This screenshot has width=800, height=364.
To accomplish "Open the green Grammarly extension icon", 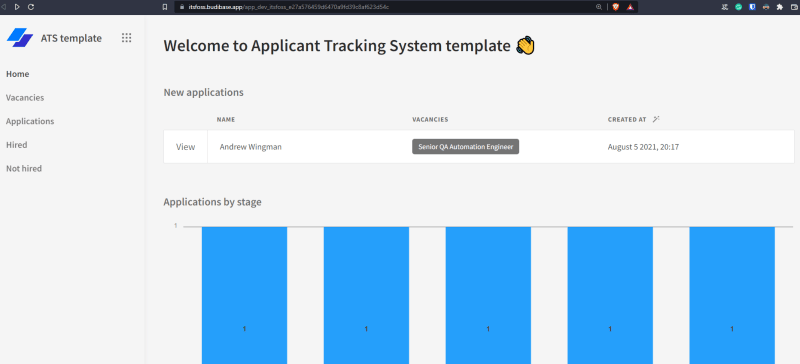I will [738, 7].
